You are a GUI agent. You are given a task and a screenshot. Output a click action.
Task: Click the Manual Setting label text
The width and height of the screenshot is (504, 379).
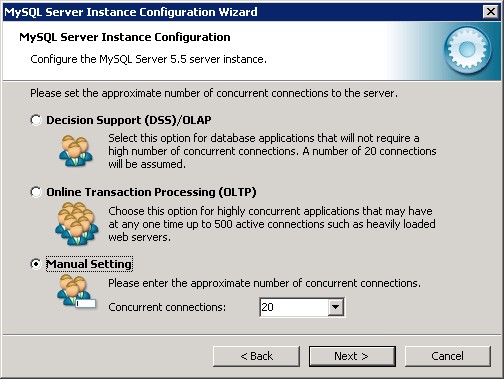89,264
